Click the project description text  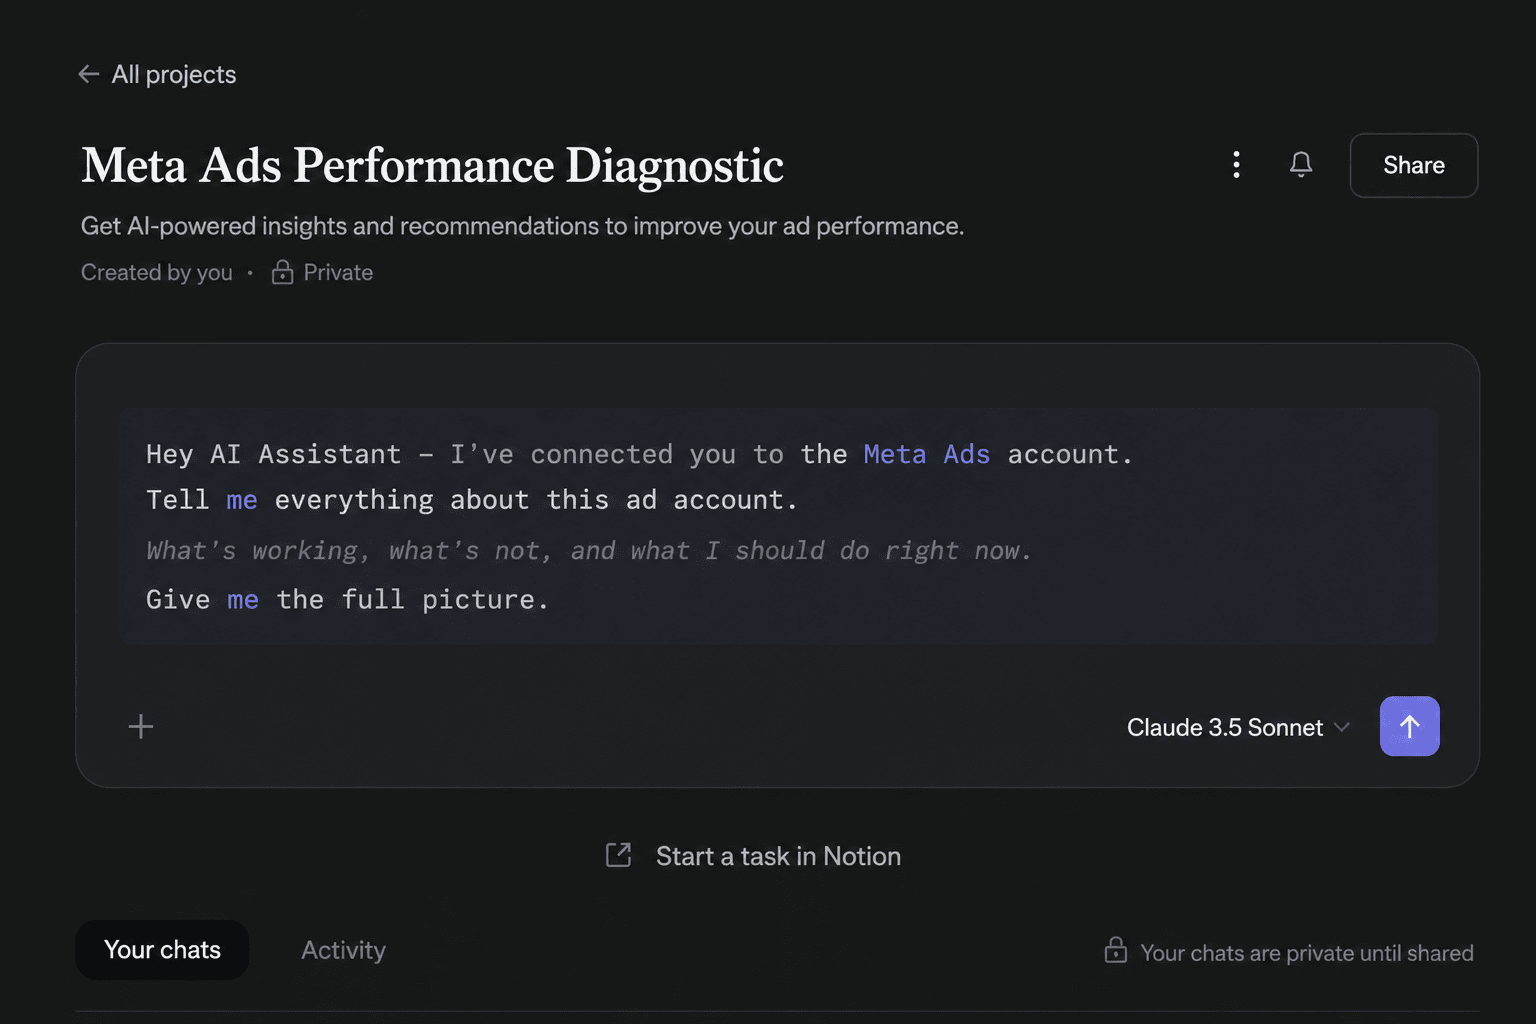(x=522, y=226)
